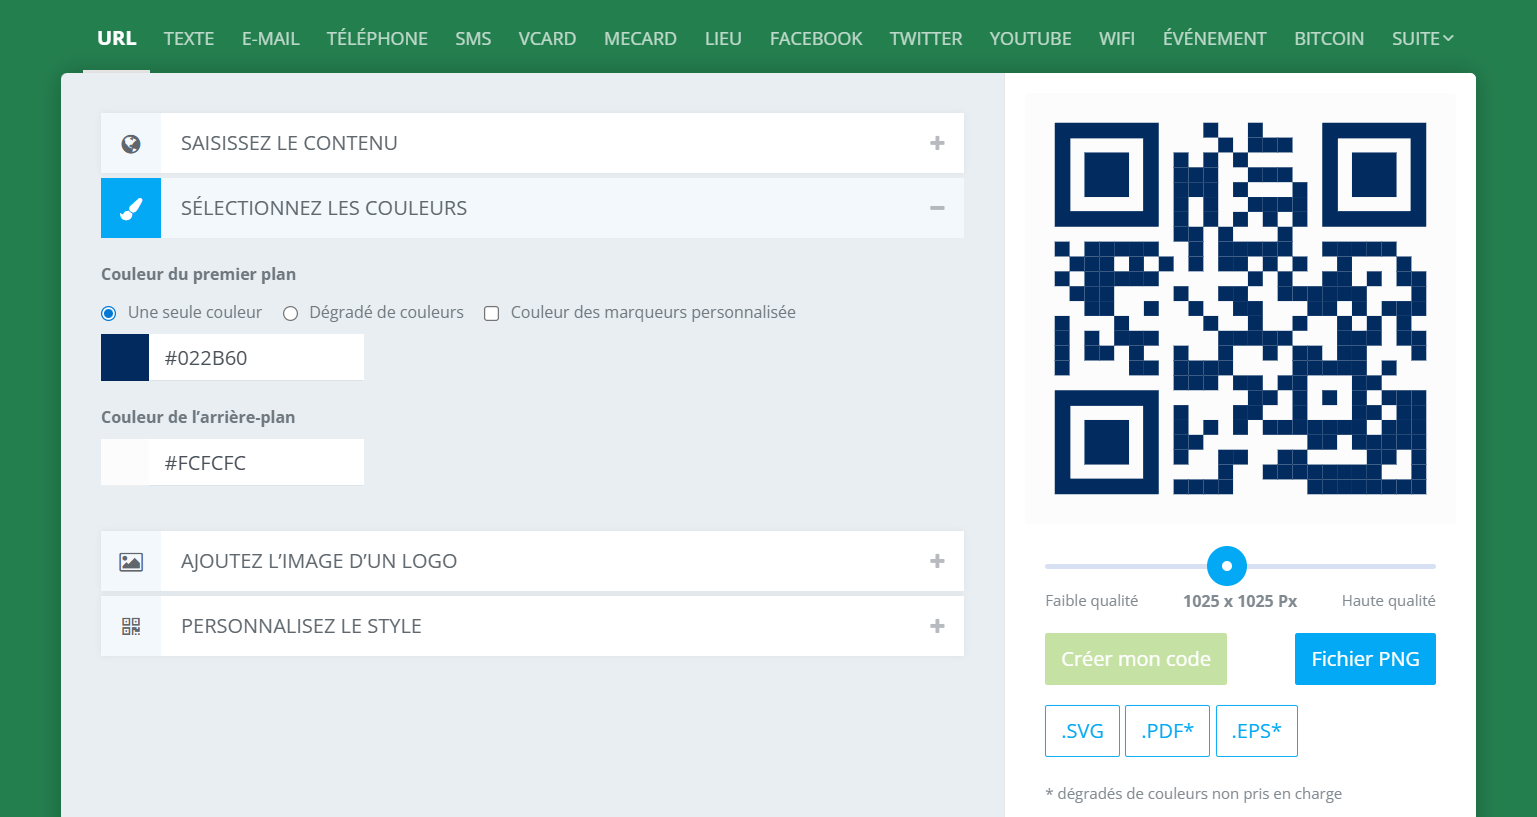Select the Une seule couleur radio option
Screen dimensions: 1537x817
tap(109, 313)
